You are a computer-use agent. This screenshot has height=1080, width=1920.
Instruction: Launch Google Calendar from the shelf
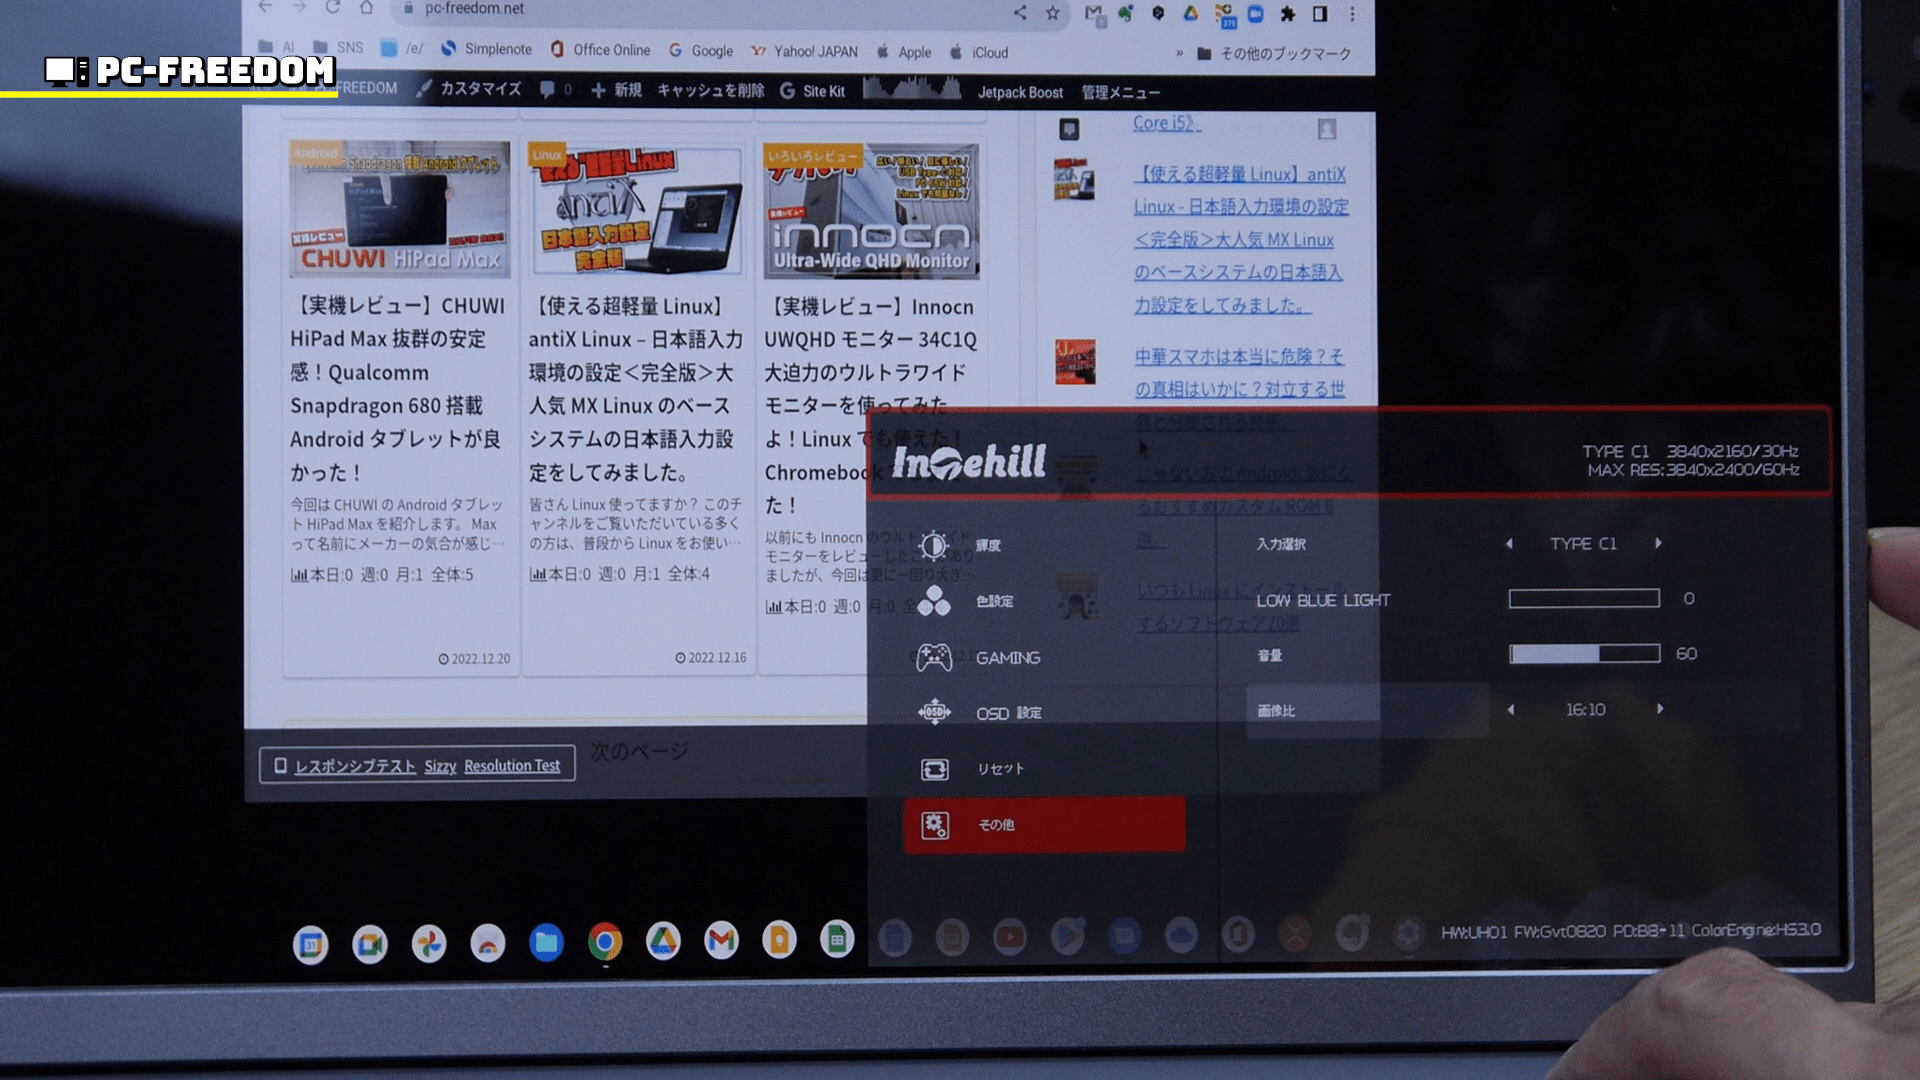point(311,943)
